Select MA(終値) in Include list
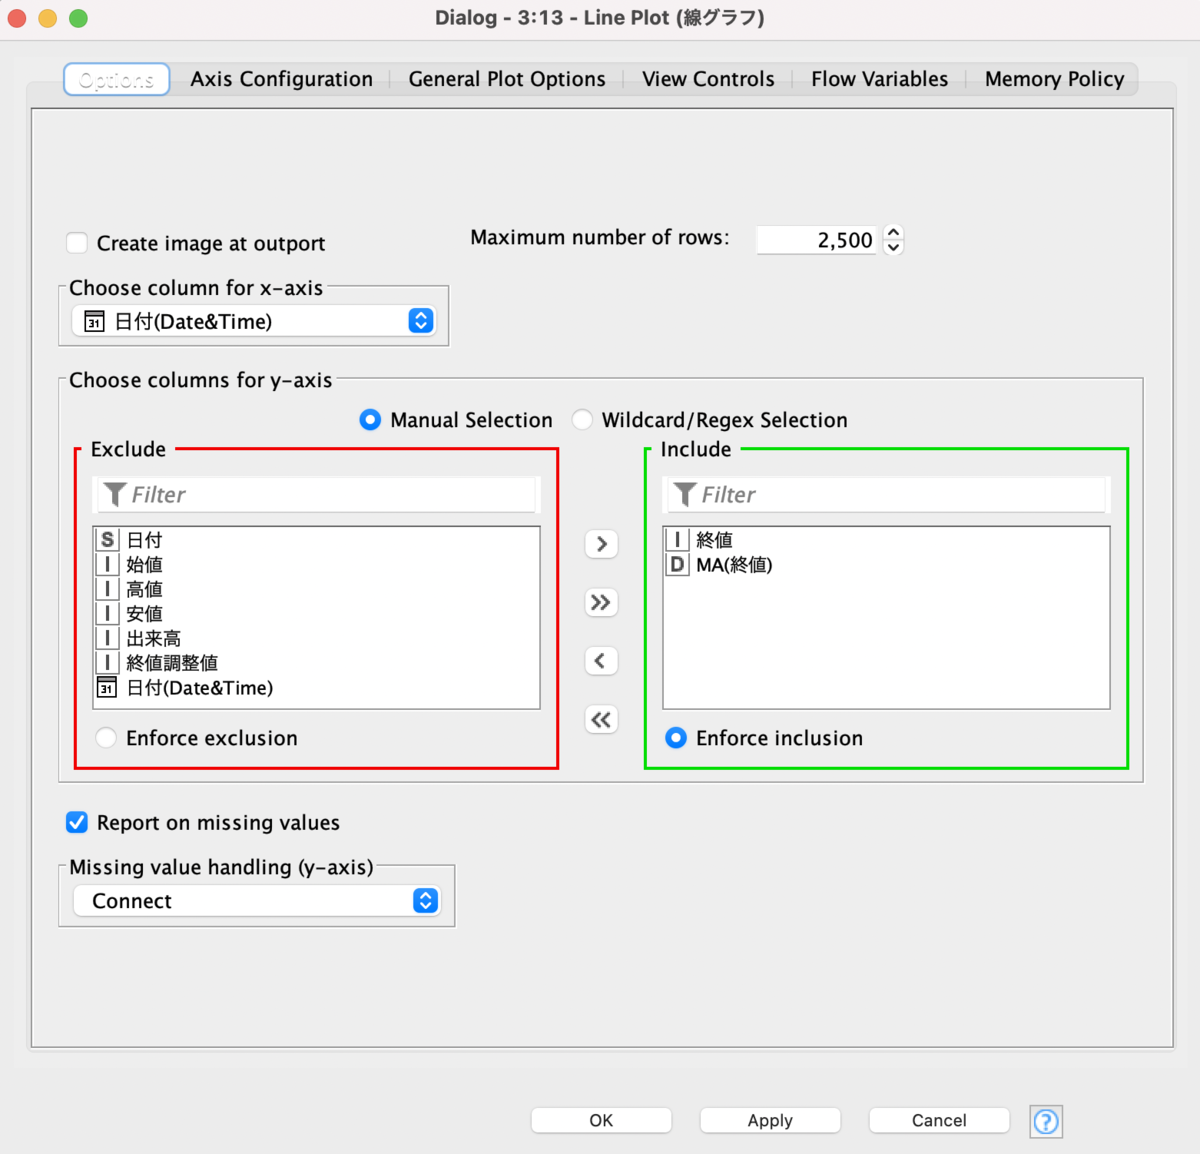 point(886,565)
